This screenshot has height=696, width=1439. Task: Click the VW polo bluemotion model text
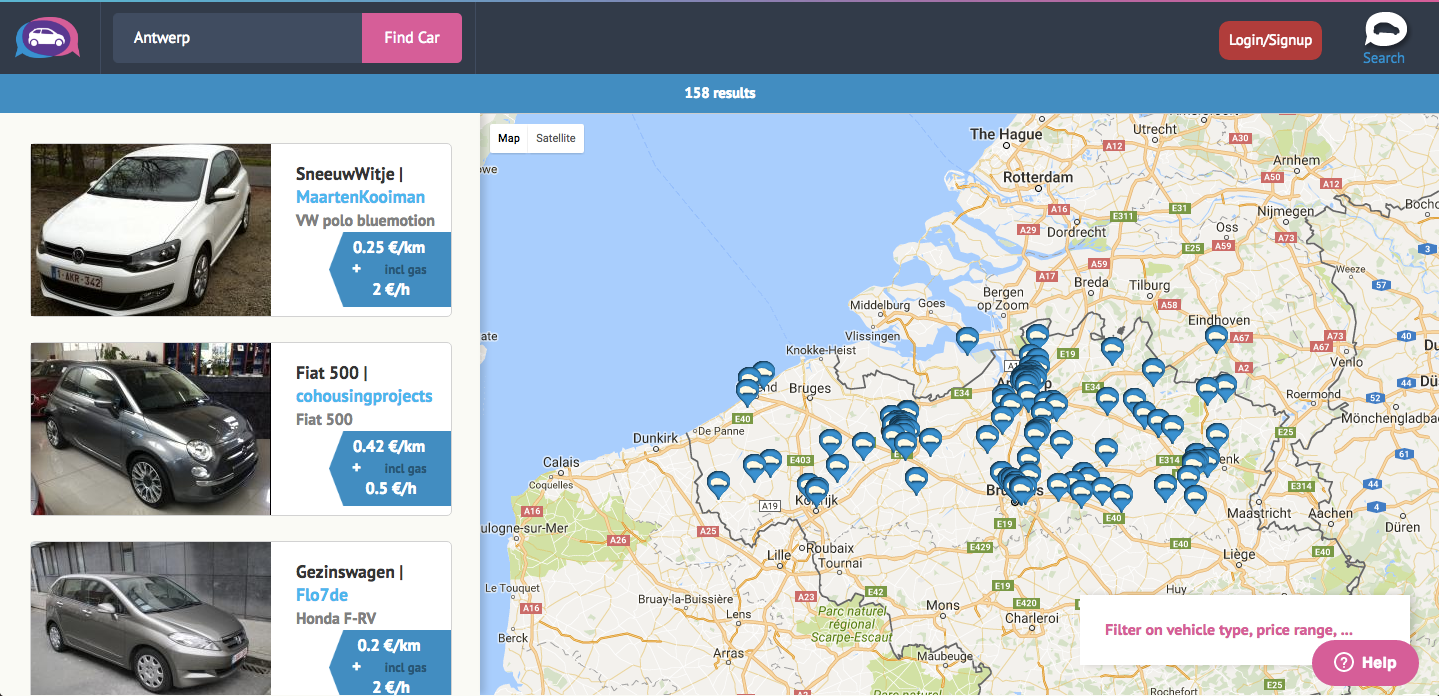point(365,220)
